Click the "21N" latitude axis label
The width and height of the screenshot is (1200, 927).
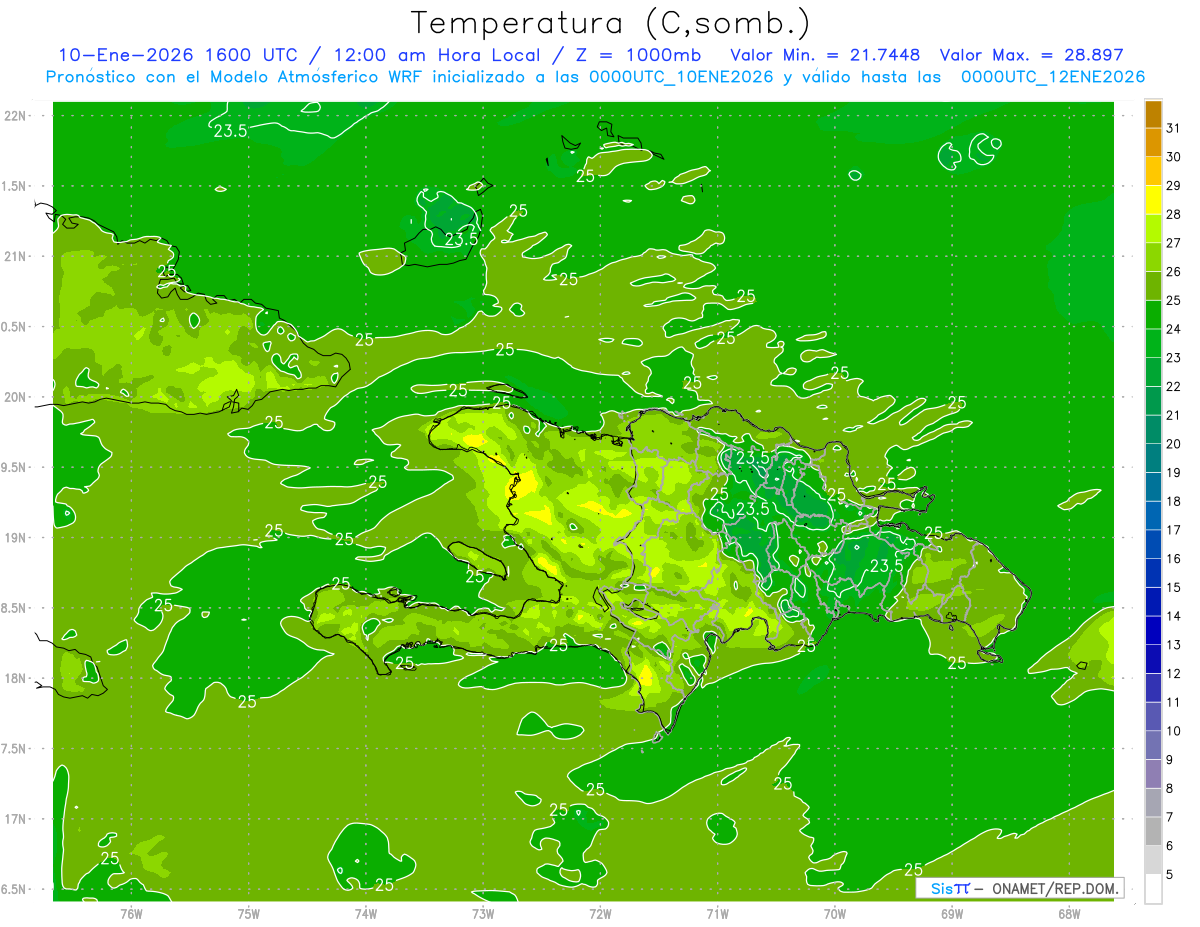coord(16,256)
